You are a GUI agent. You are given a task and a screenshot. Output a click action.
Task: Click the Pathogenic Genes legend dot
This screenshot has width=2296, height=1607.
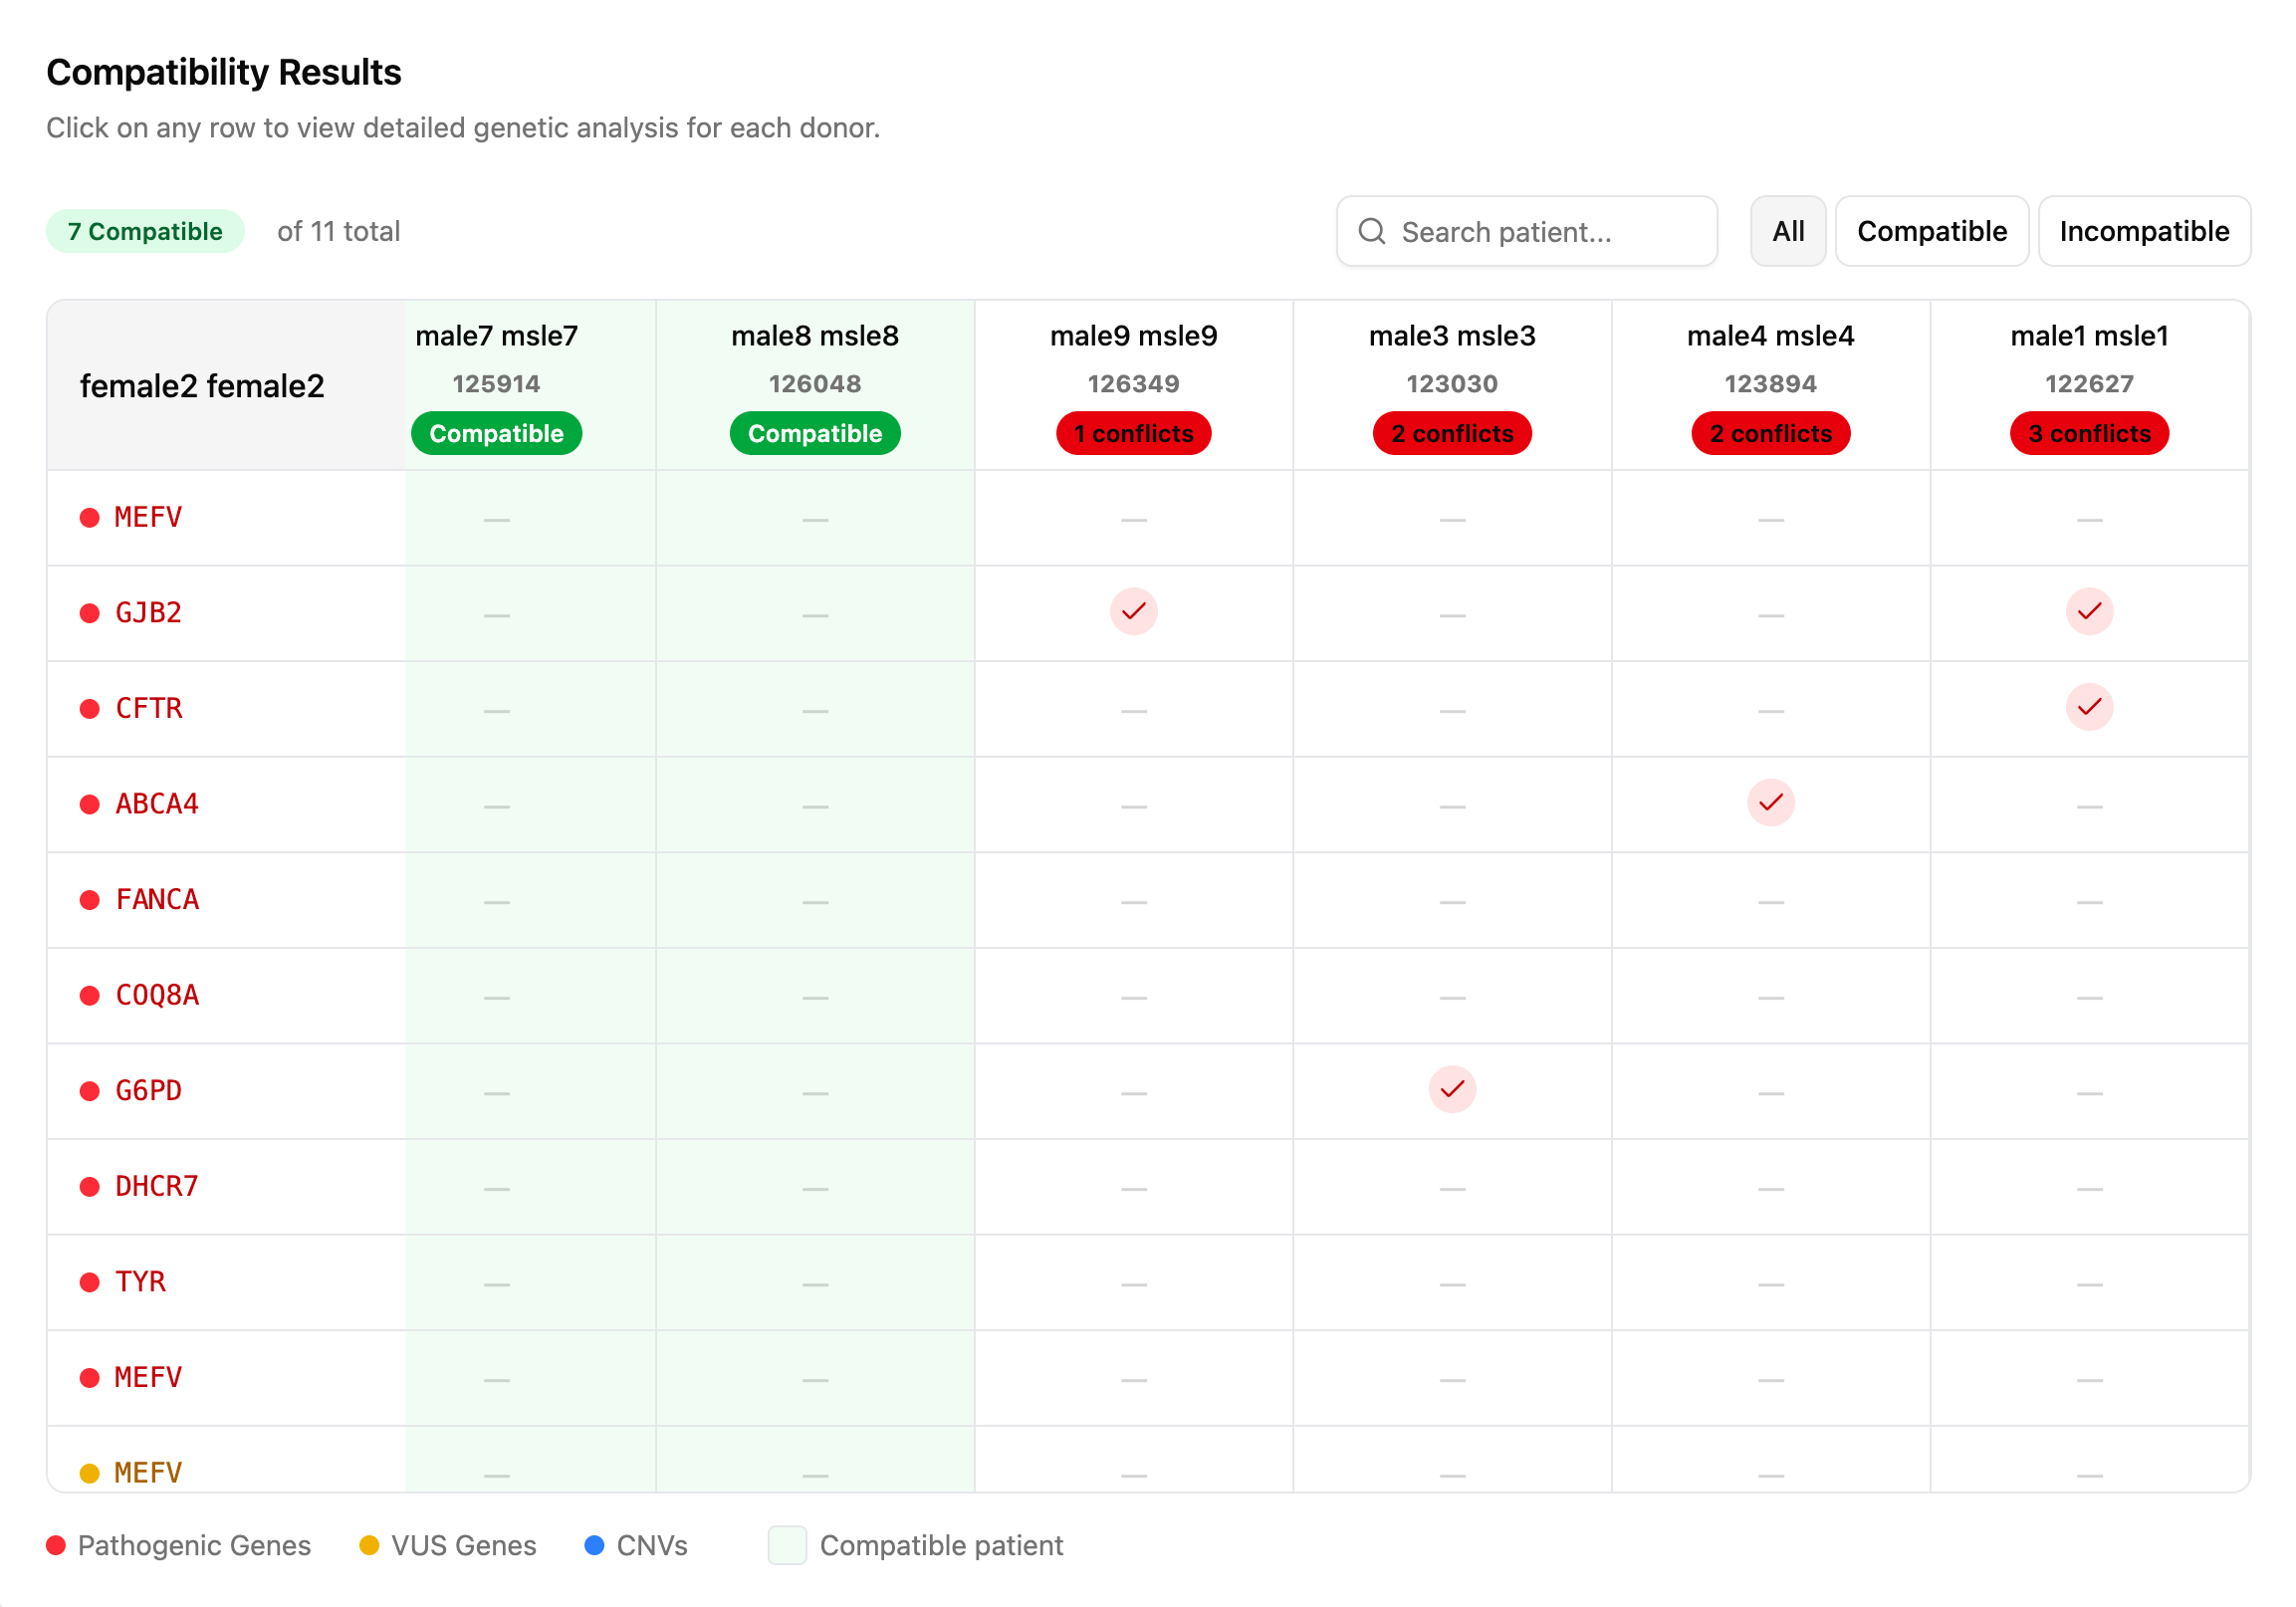click(57, 1545)
